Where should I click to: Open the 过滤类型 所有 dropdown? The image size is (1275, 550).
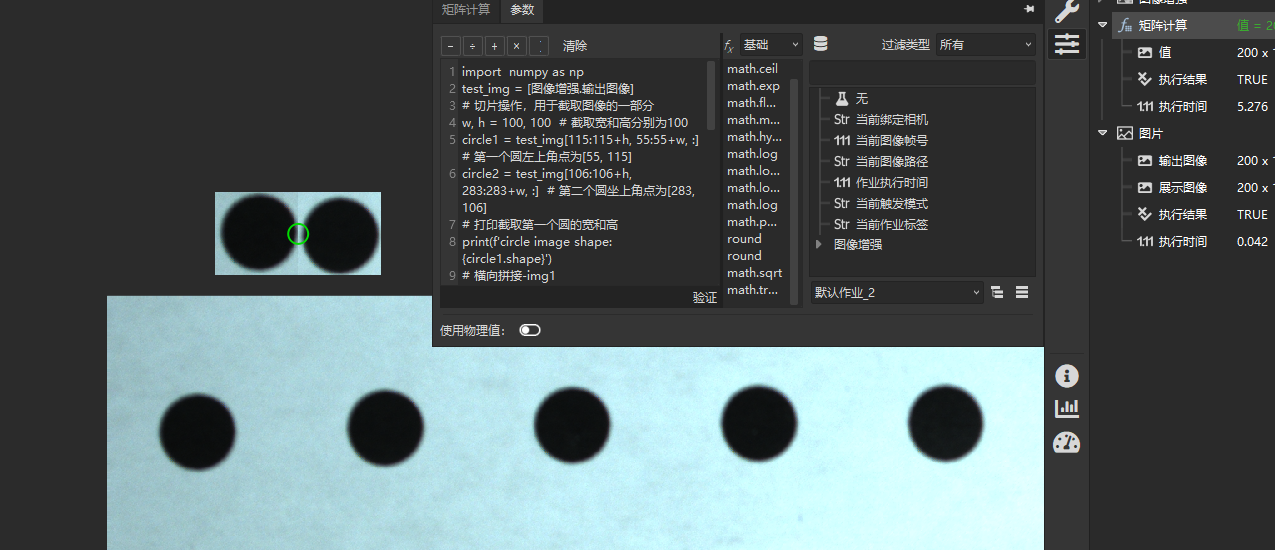[x=985, y=45]
